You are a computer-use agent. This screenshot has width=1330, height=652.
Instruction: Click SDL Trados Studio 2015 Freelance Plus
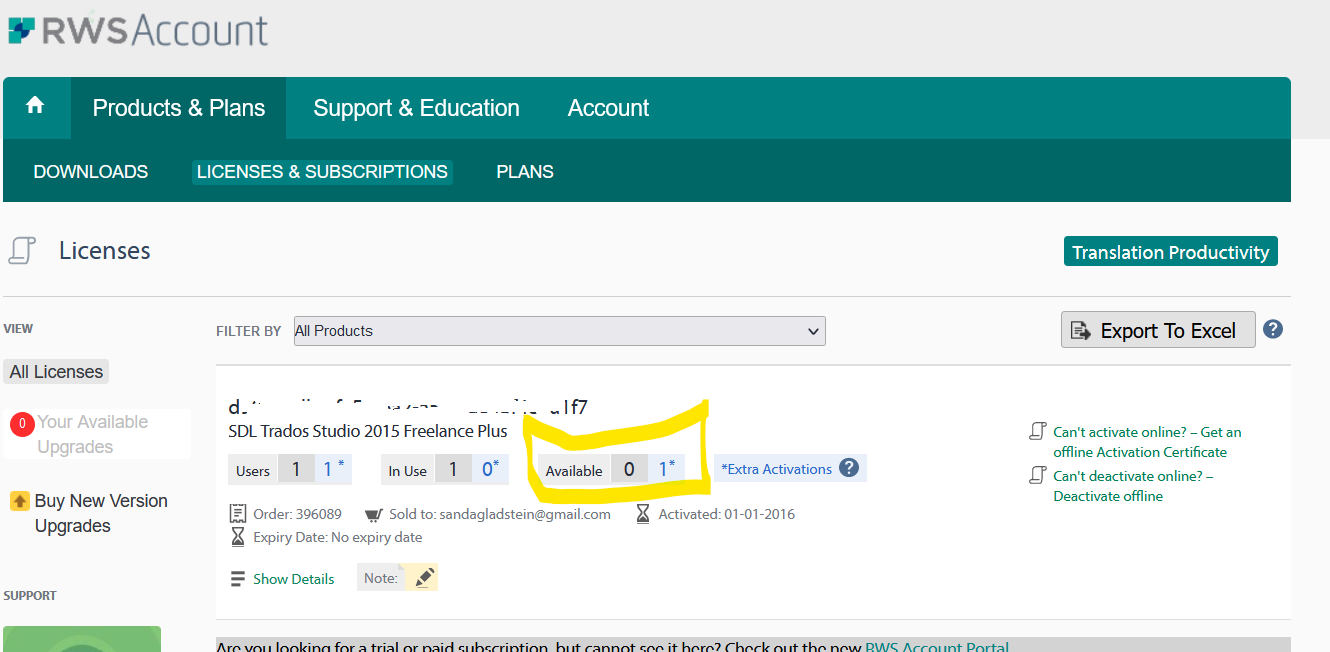point(368,431)
